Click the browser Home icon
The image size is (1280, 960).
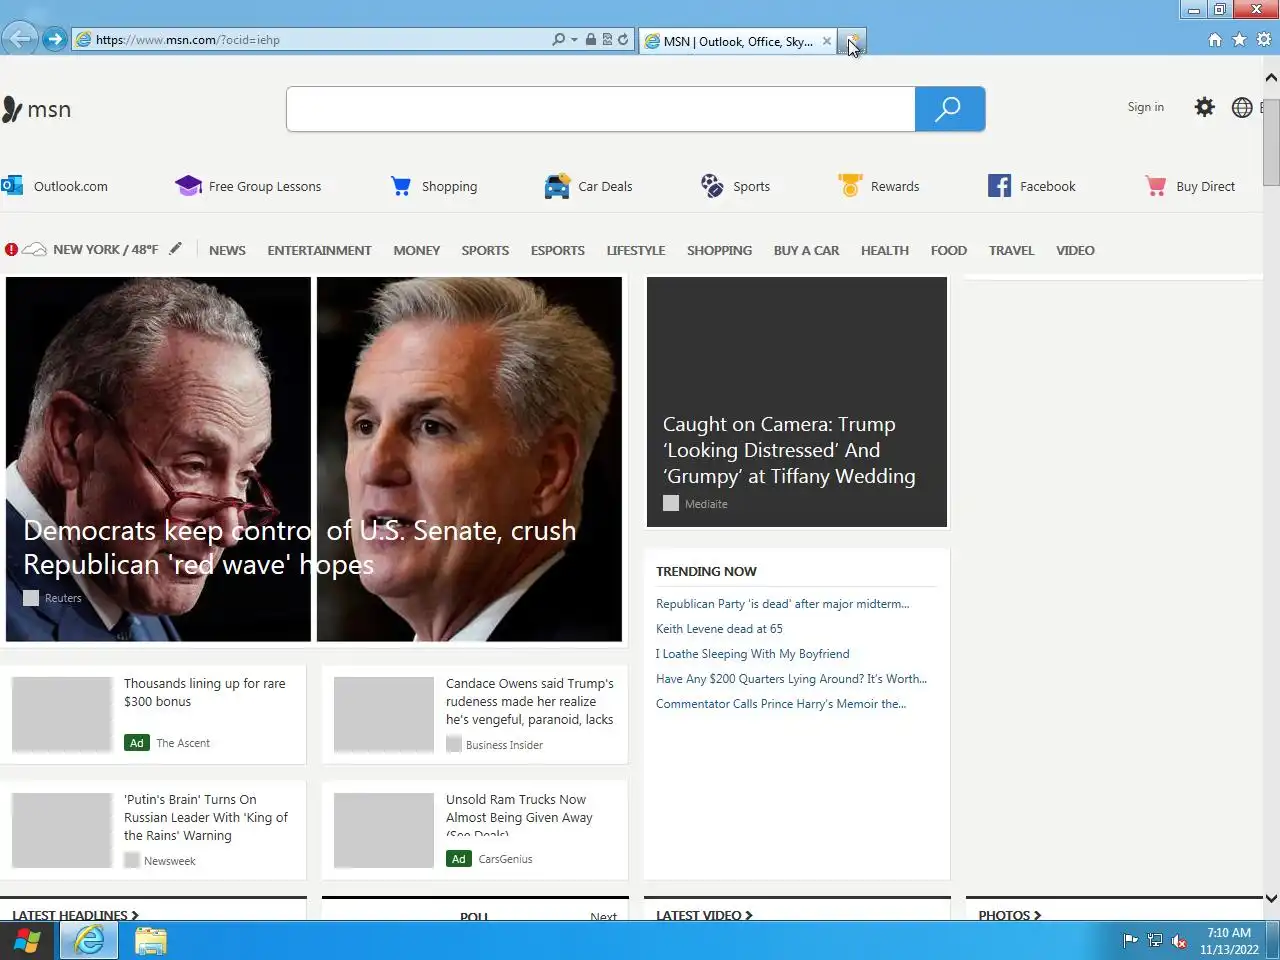click(1215, 40)
